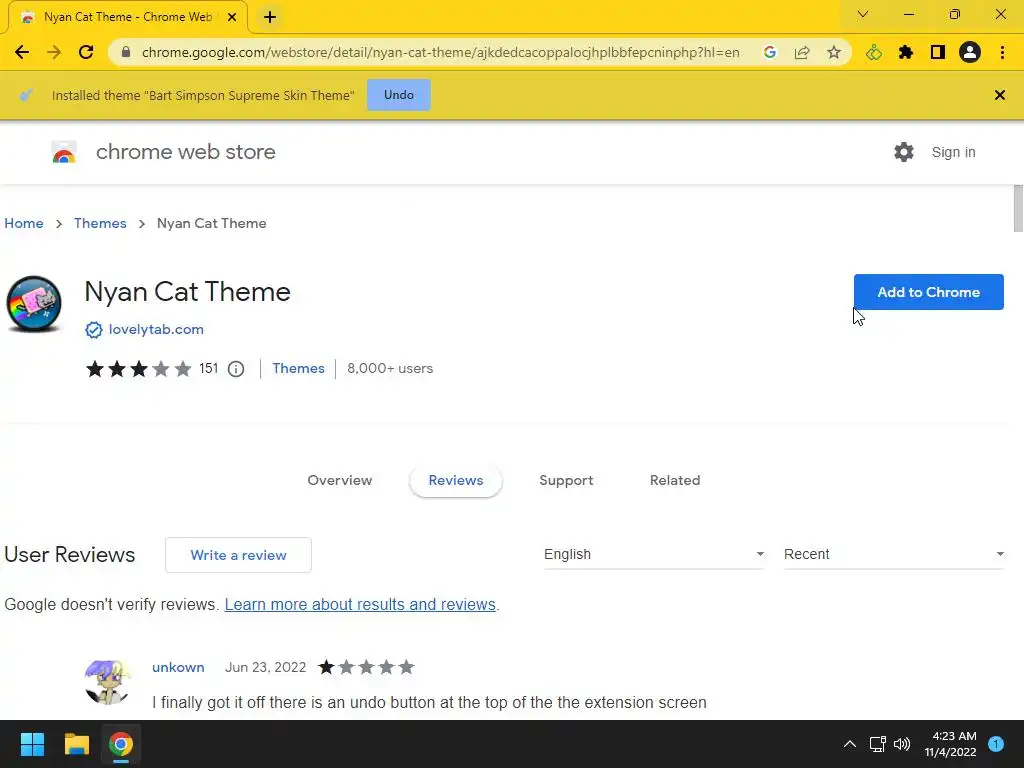Click the forward navigation arrow
1024x768 pixels.
(54, 52)
